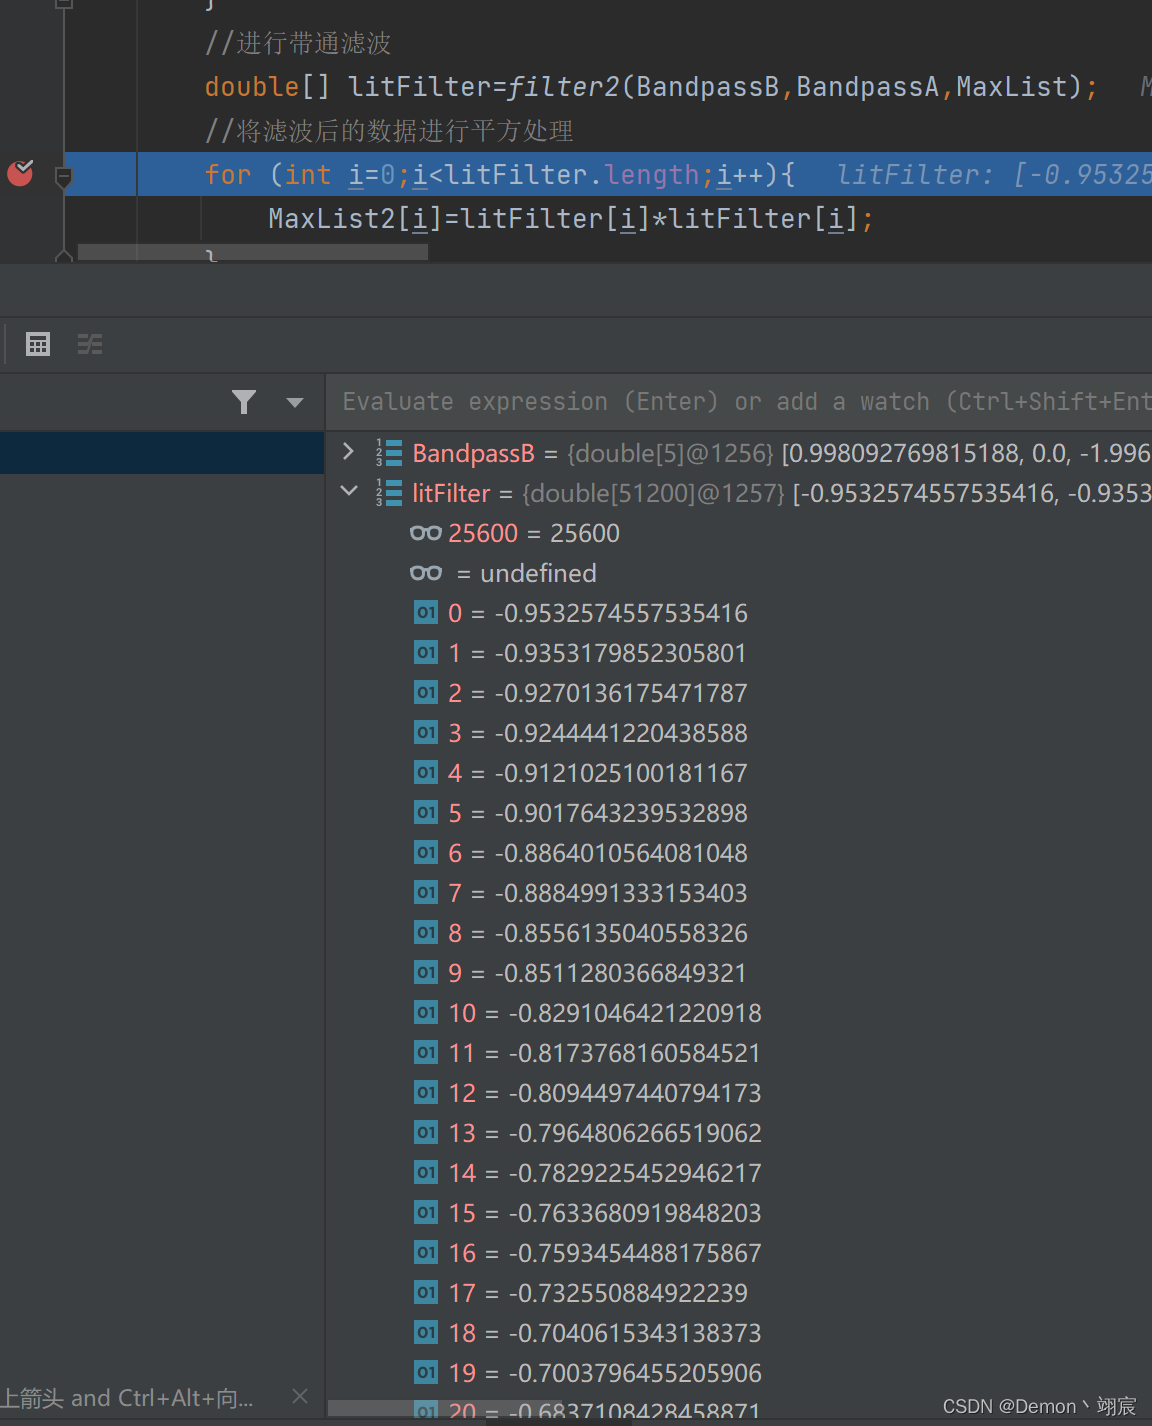Viewport: 1152px width, 1426px height.
Task: Click the filter funnel icon above the variables tree
Action: coord(244,402)
